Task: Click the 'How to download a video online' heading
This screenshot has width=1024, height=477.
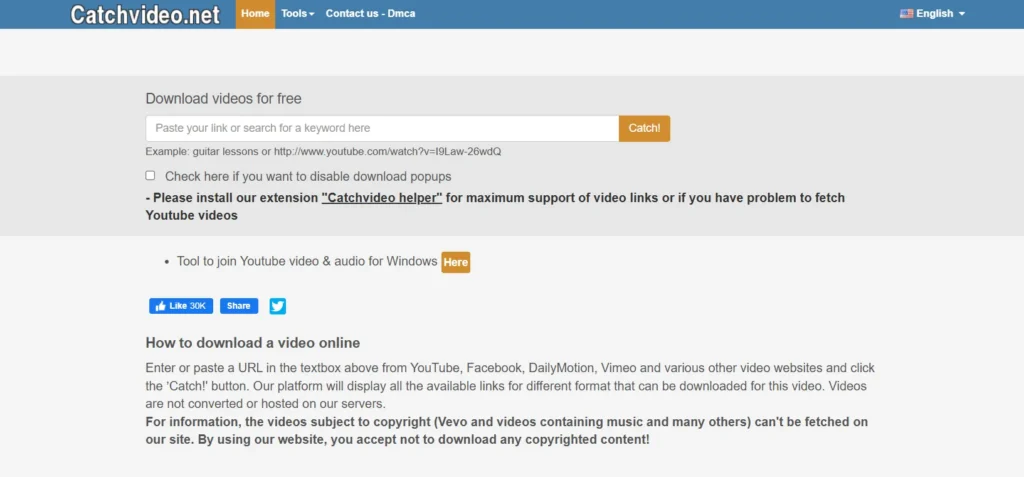Action: (252, 342)
